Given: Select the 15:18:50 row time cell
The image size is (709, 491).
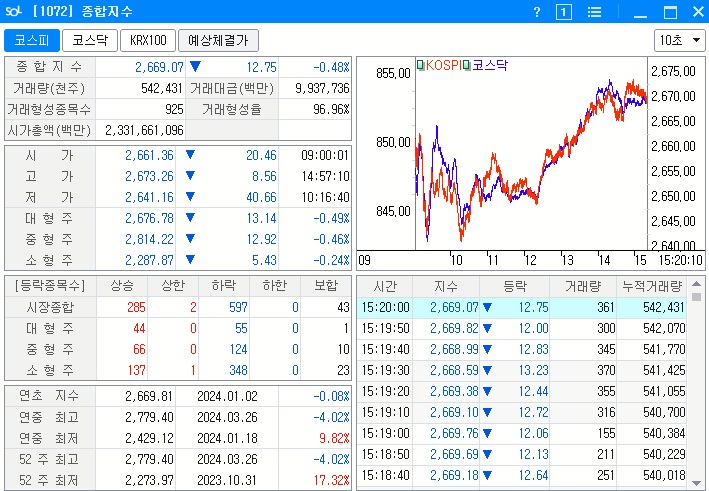Looking at the screenshot, I should point(385,454).
